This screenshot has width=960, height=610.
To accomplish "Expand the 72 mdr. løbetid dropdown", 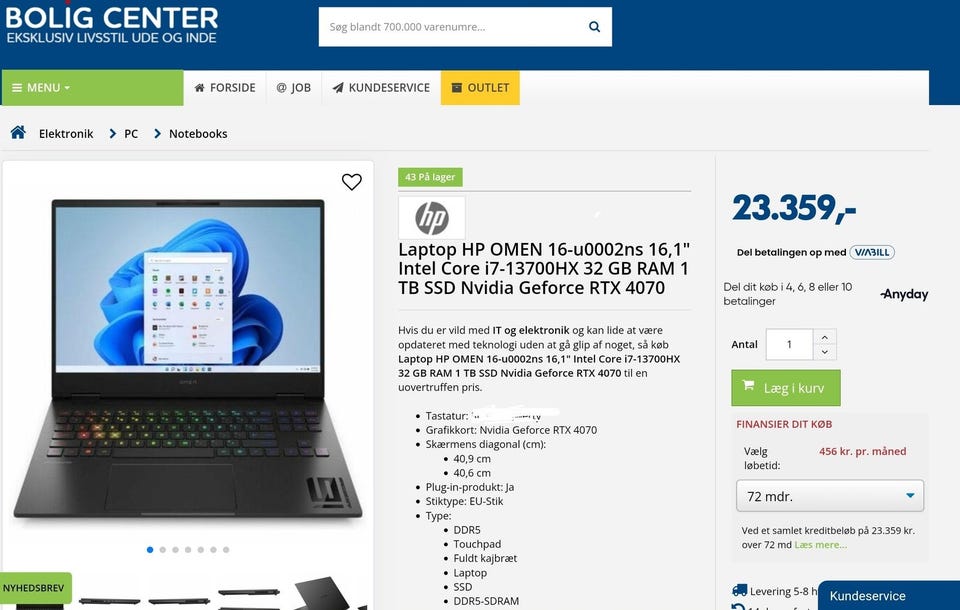I will click(x=830, y=496).
